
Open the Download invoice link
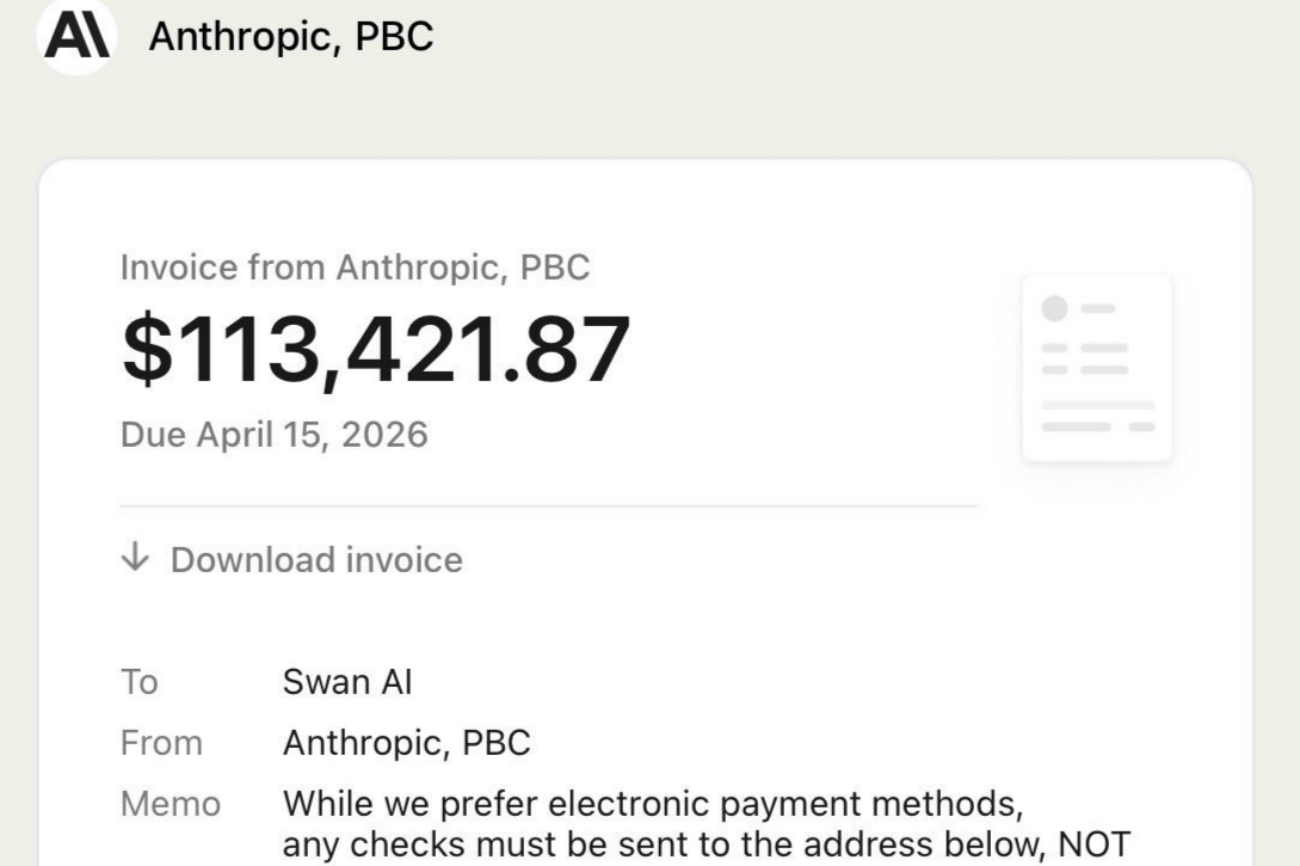point(316,559)
